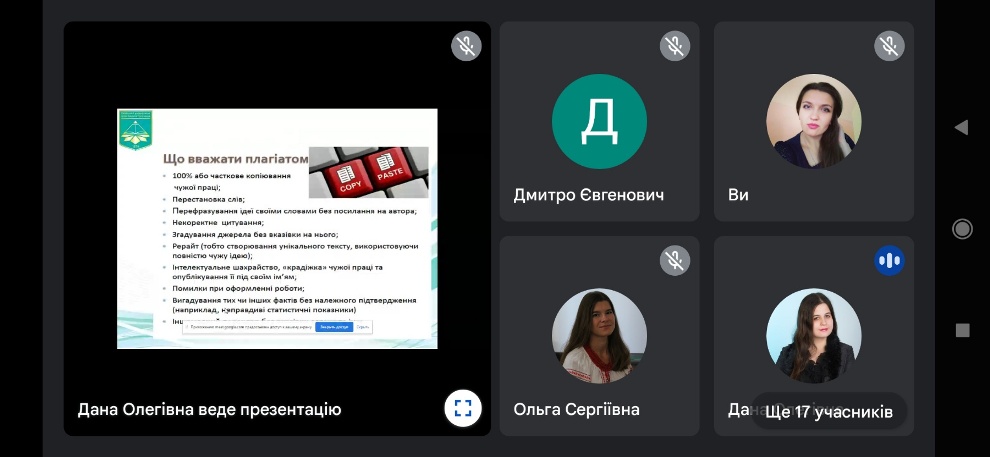Tap the 'Дана Олегівна веде презентацію' label
Image resolution: width=990 pixels, height=457 pixels.
coord(209,410)
